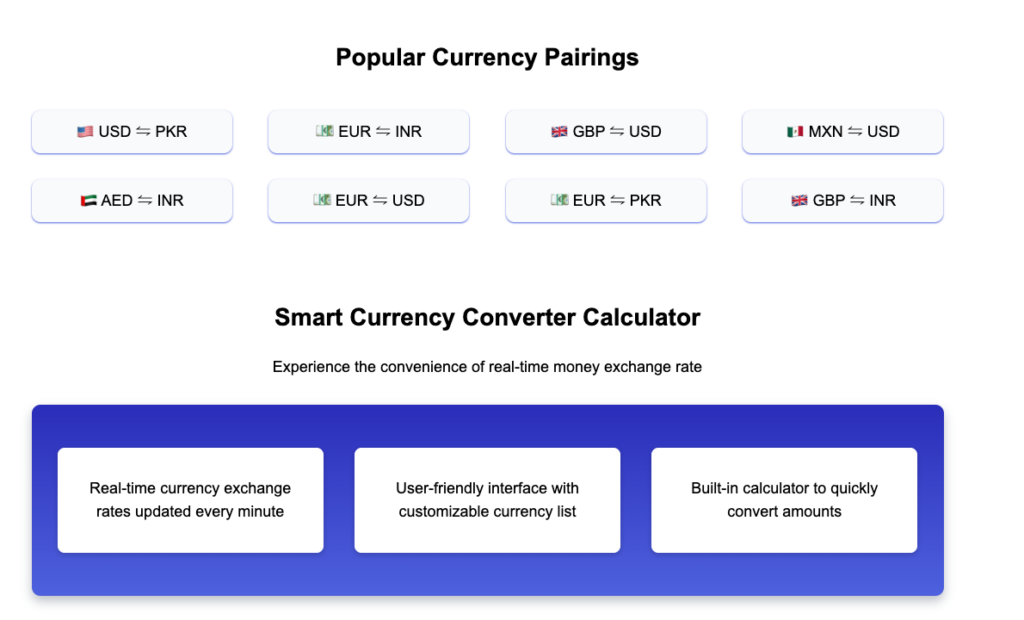
Task: Click the flag icon in EUR ⇋ INR
Action: (x=323, y=132)
